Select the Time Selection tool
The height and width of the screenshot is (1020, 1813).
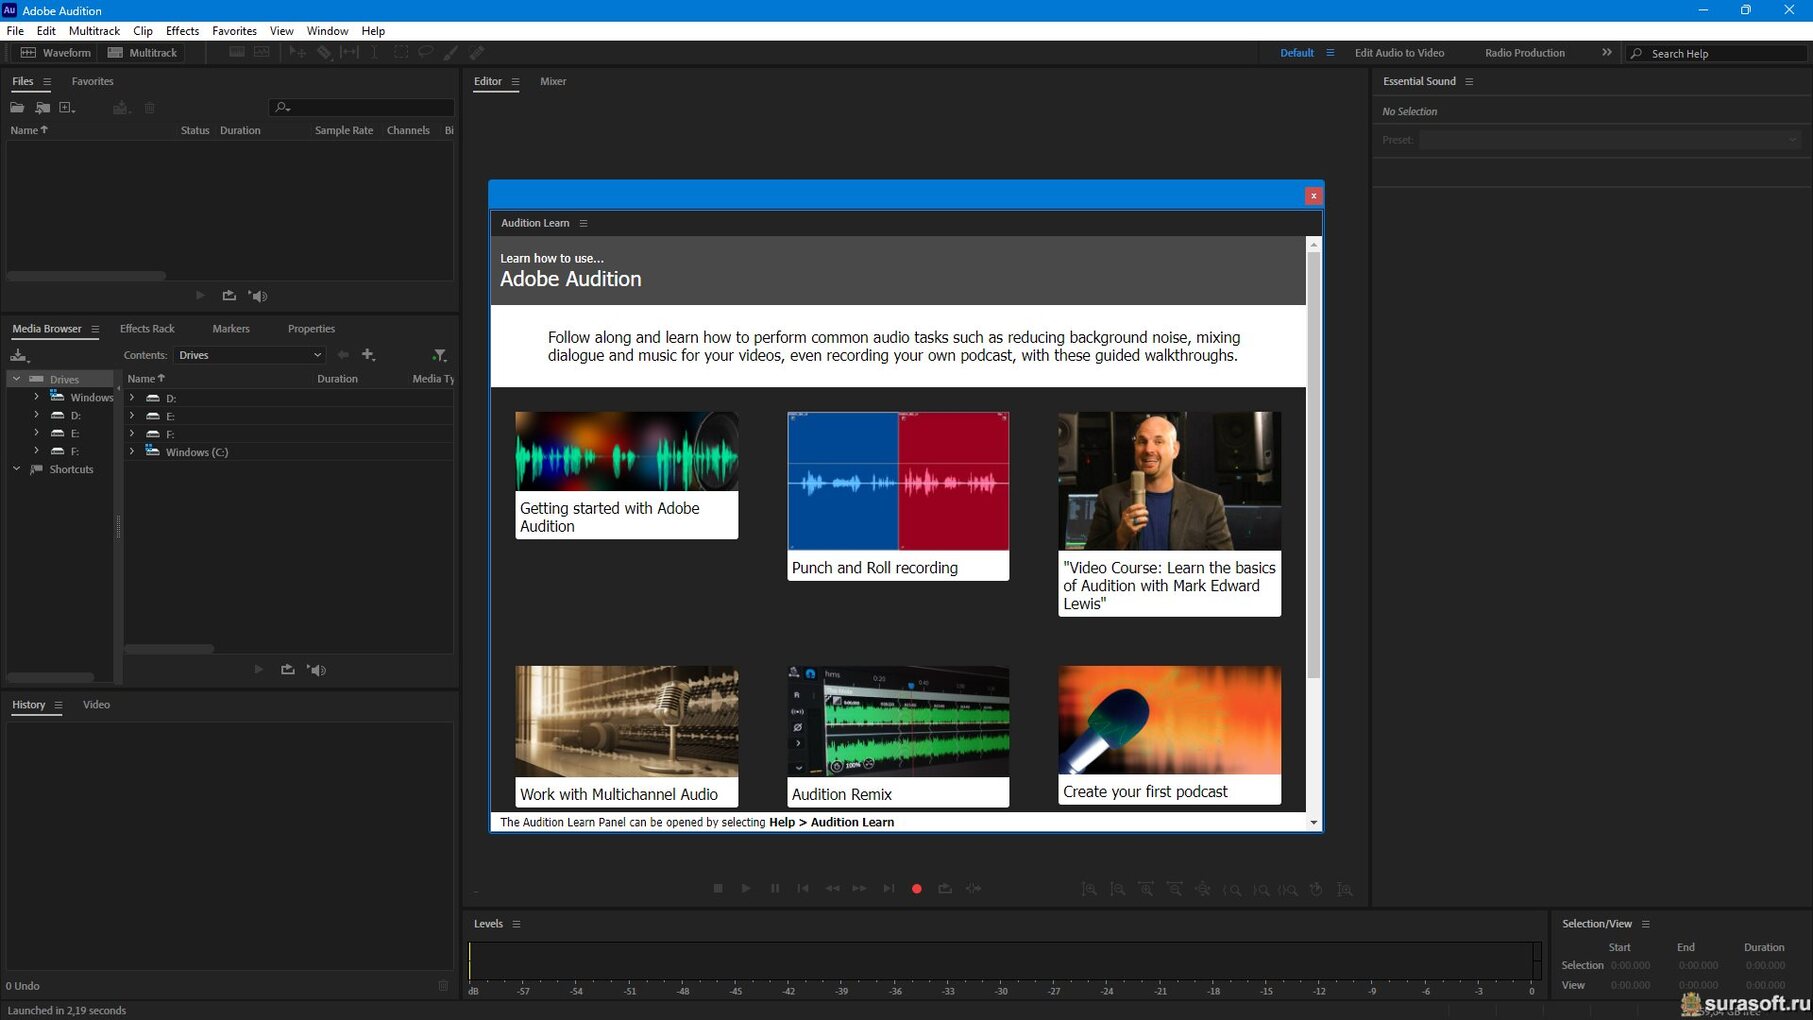[374, 53]
